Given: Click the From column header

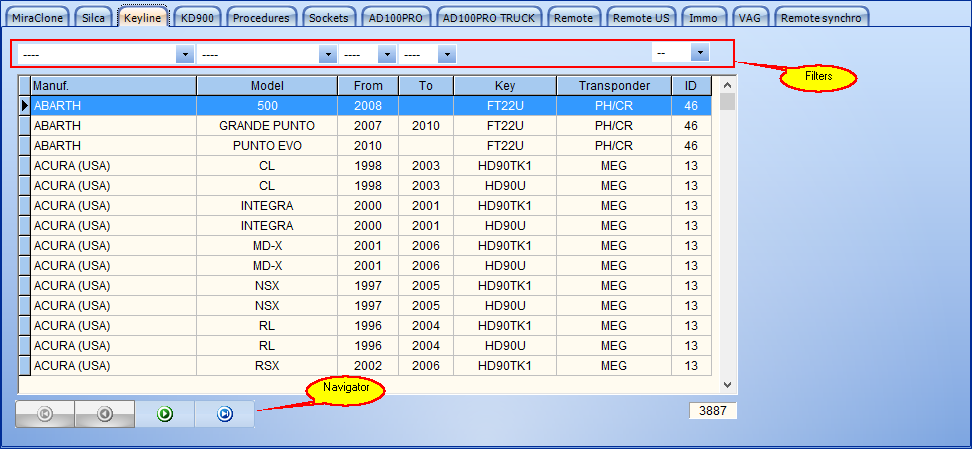Looking at the screenshot, I should pos(368,86).
